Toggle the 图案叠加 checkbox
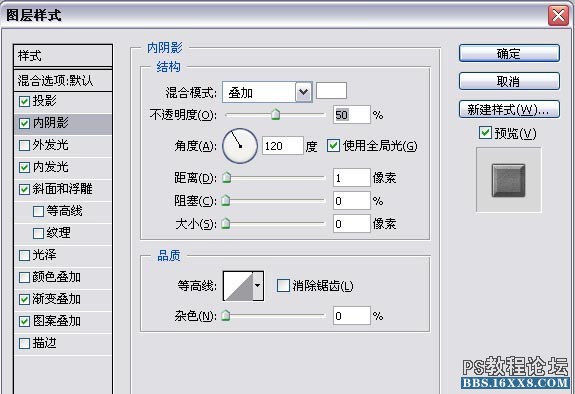Viewport: 575px width, 394px height. point(24,321)
